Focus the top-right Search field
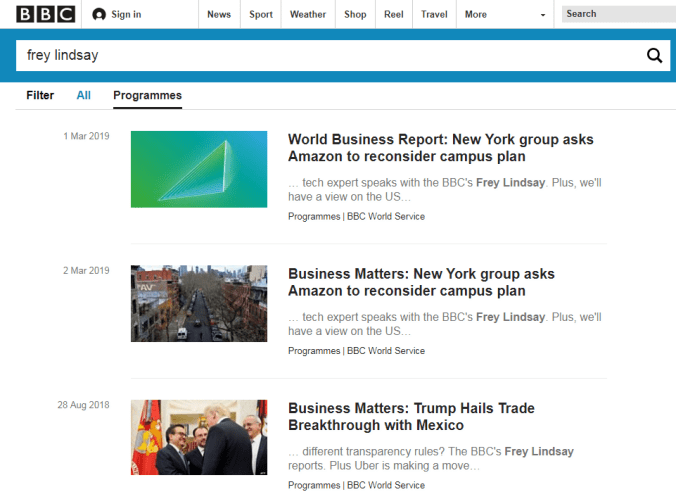 coord(619,14)
